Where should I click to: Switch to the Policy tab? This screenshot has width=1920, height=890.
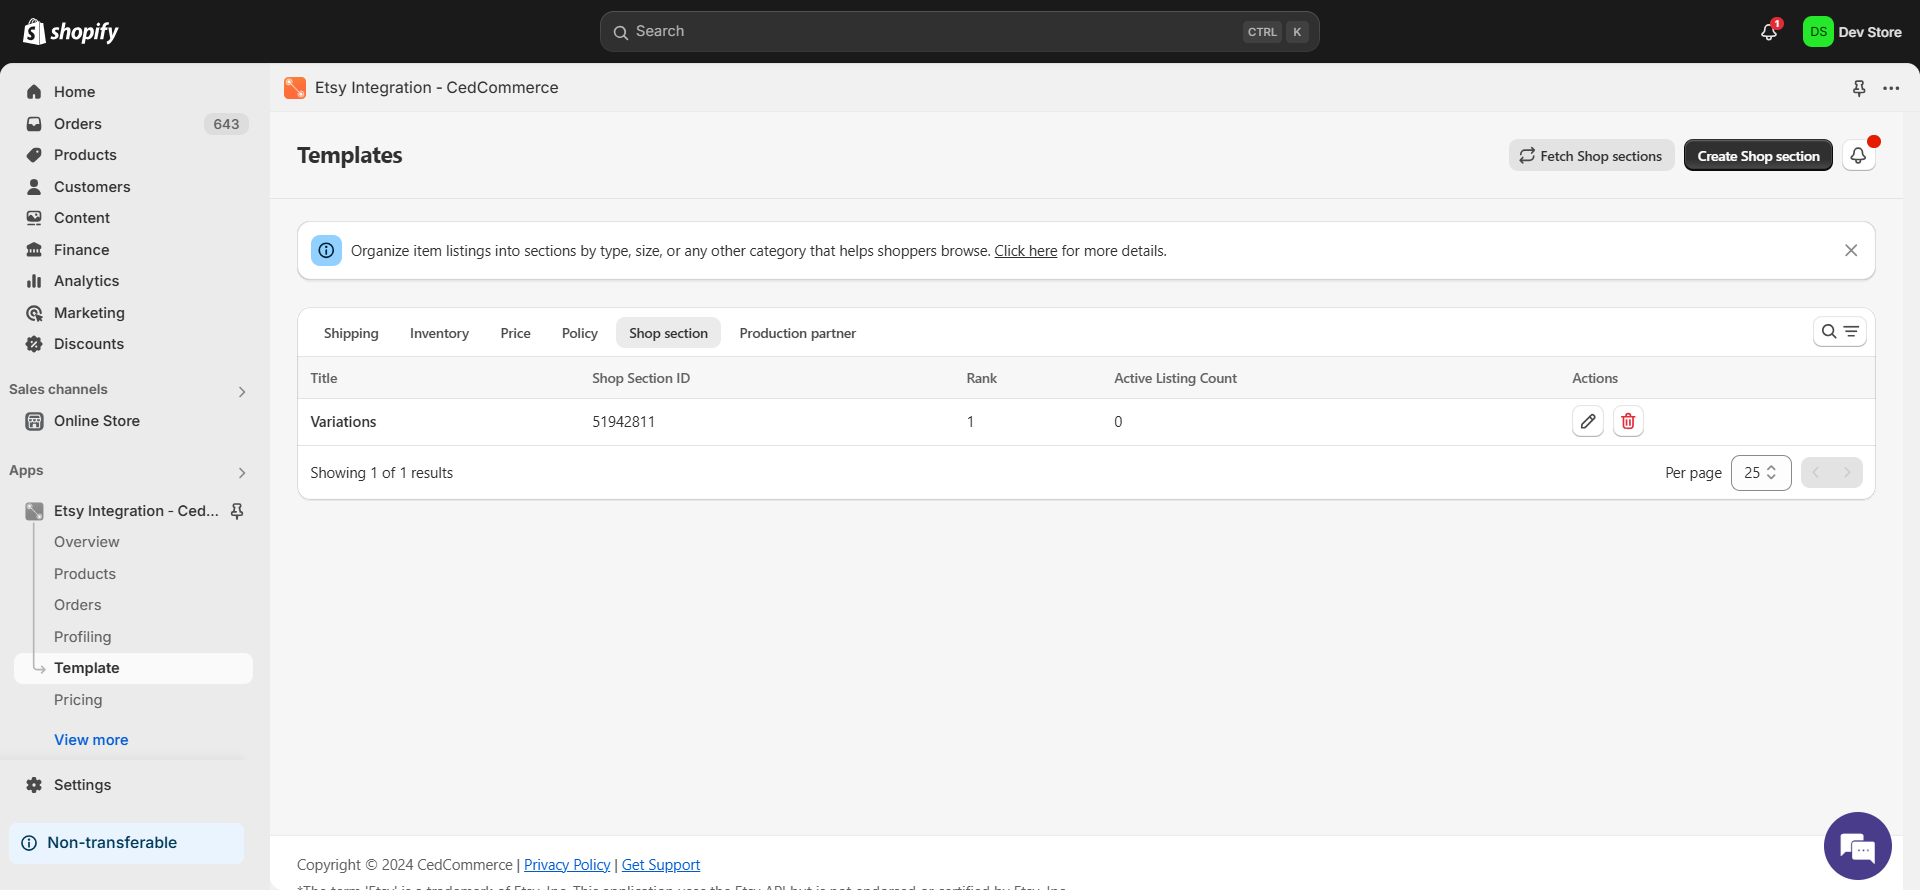[580, 334]
